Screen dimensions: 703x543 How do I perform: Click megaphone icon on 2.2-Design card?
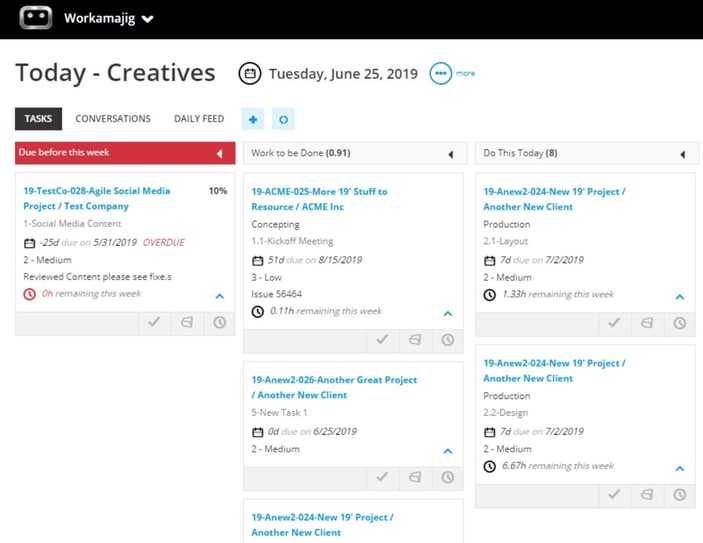[x=647, y=494]
